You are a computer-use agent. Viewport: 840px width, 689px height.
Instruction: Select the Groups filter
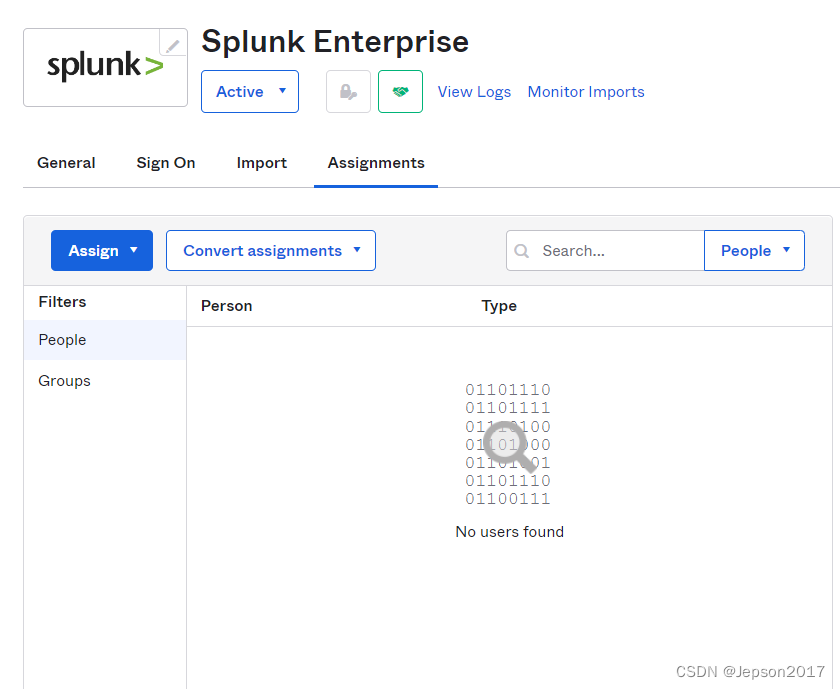click(x=105, y=381)
